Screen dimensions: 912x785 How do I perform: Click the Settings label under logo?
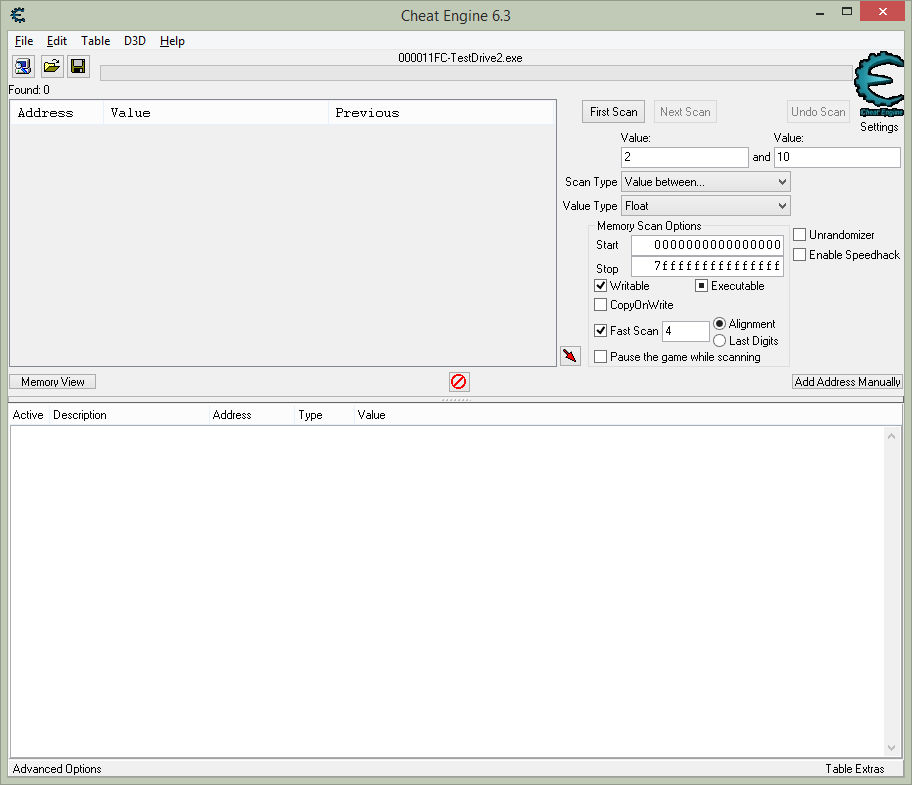point(879,127)
